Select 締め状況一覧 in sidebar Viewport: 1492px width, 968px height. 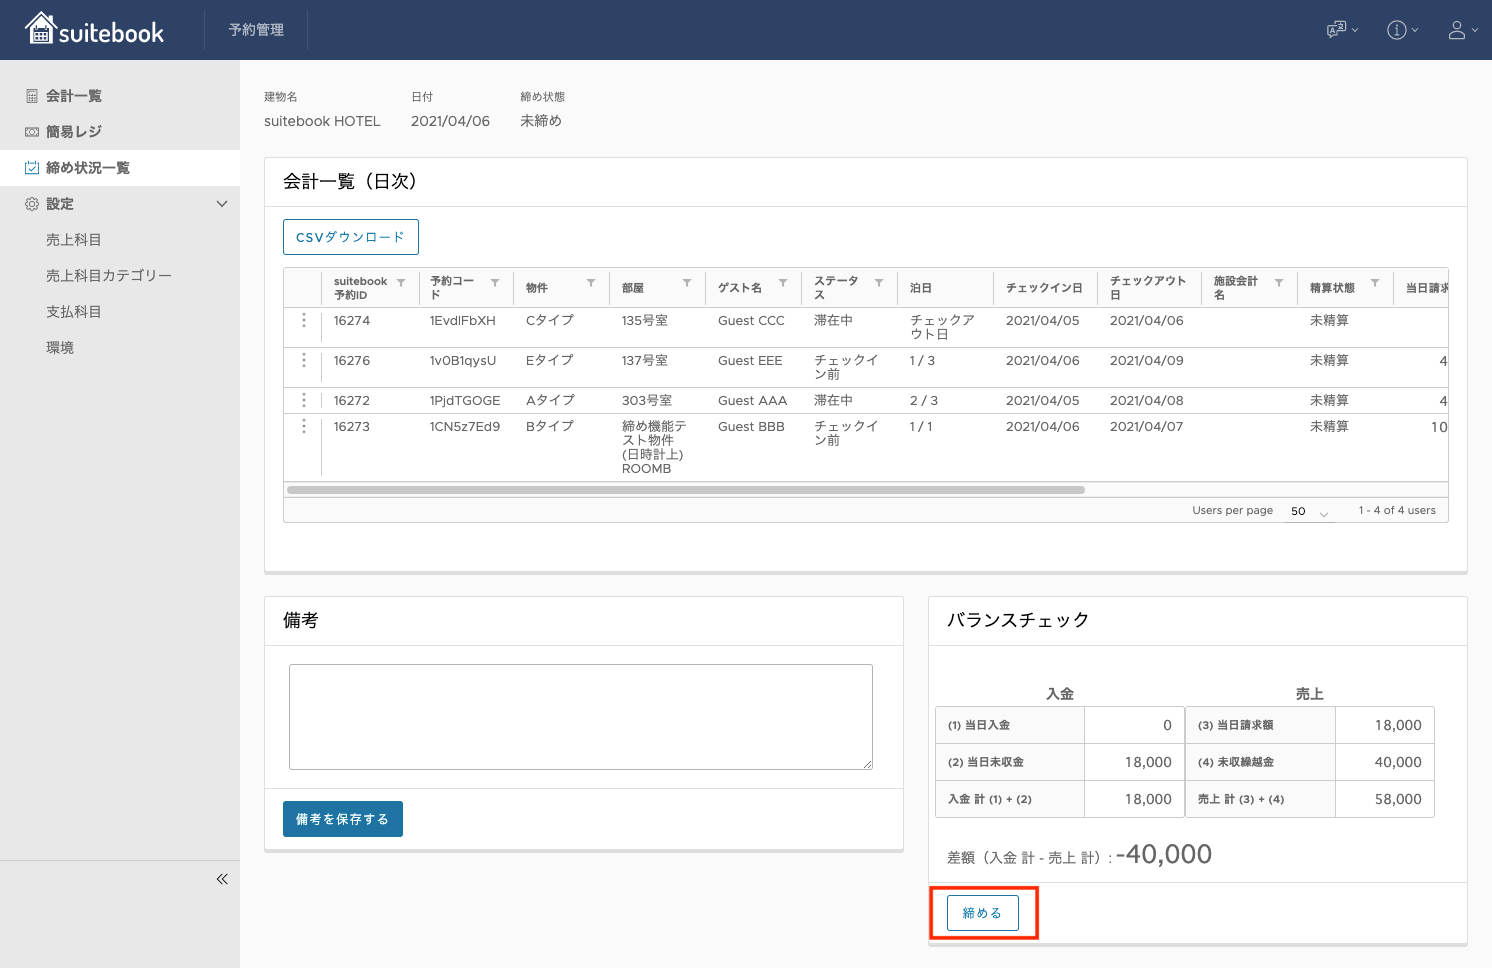point(120,168)
